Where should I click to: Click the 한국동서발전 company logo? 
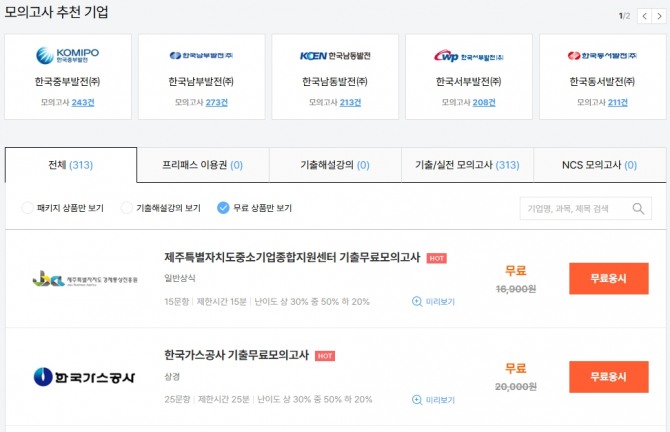[602, 56]
